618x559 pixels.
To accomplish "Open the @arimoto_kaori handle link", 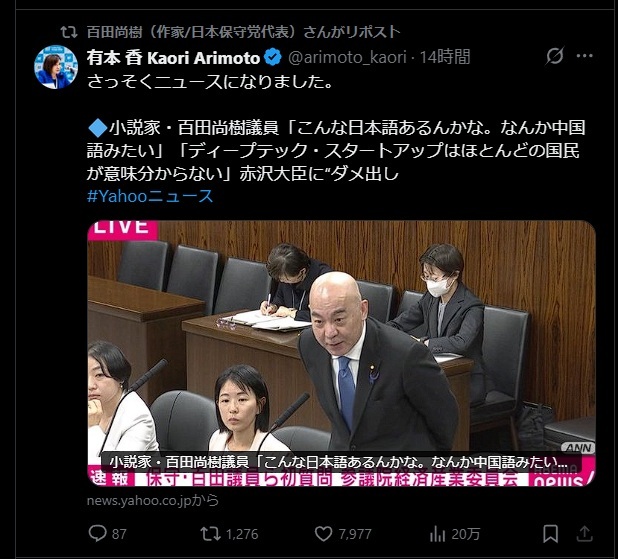I will click(x=347, y=58).
